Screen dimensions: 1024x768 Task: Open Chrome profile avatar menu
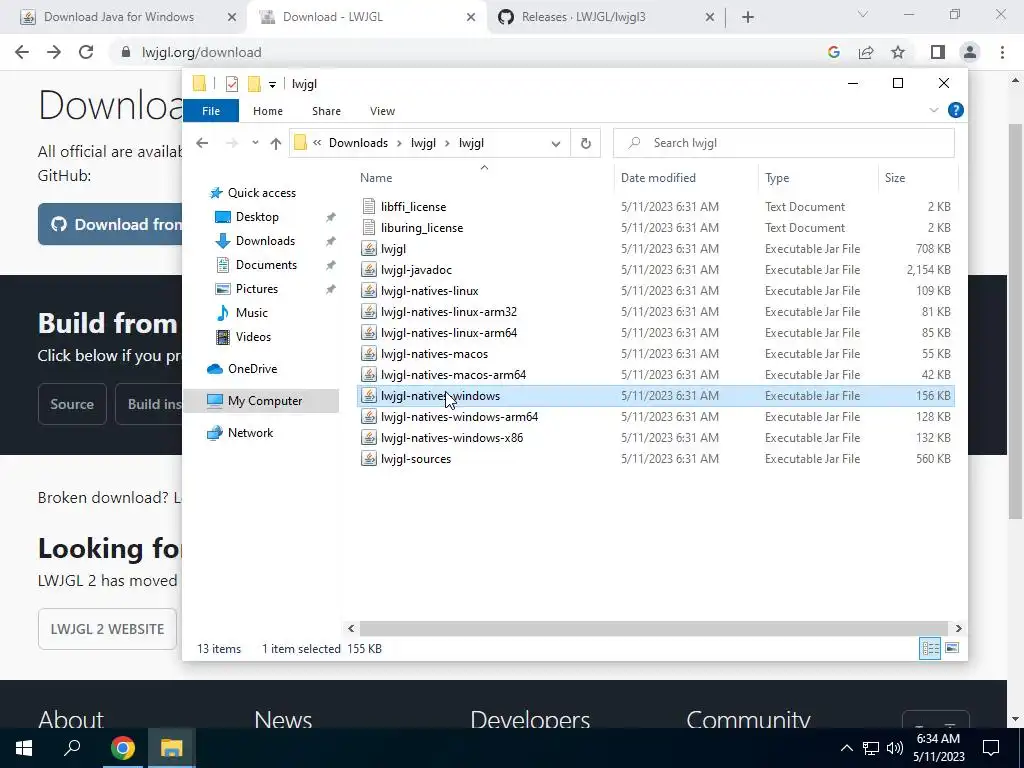pos(970,52)
